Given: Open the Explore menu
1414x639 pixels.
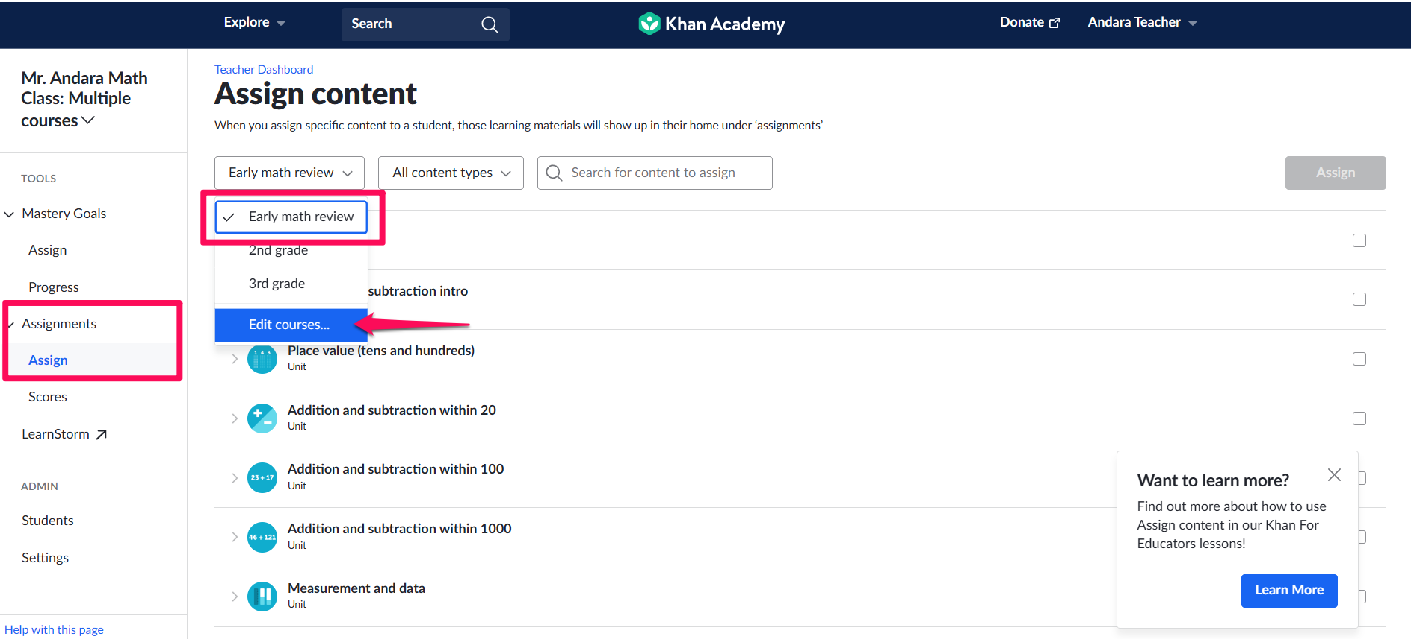Looking at the screenshot, I should pos(254,23).
